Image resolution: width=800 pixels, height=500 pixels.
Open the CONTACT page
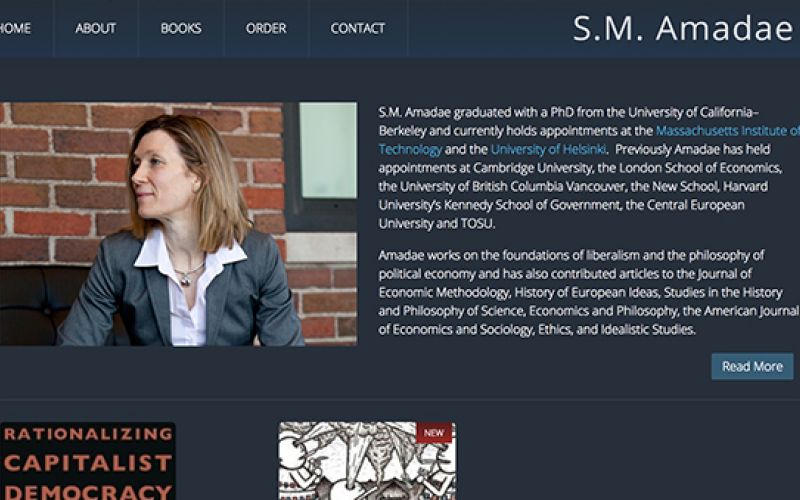358,28
